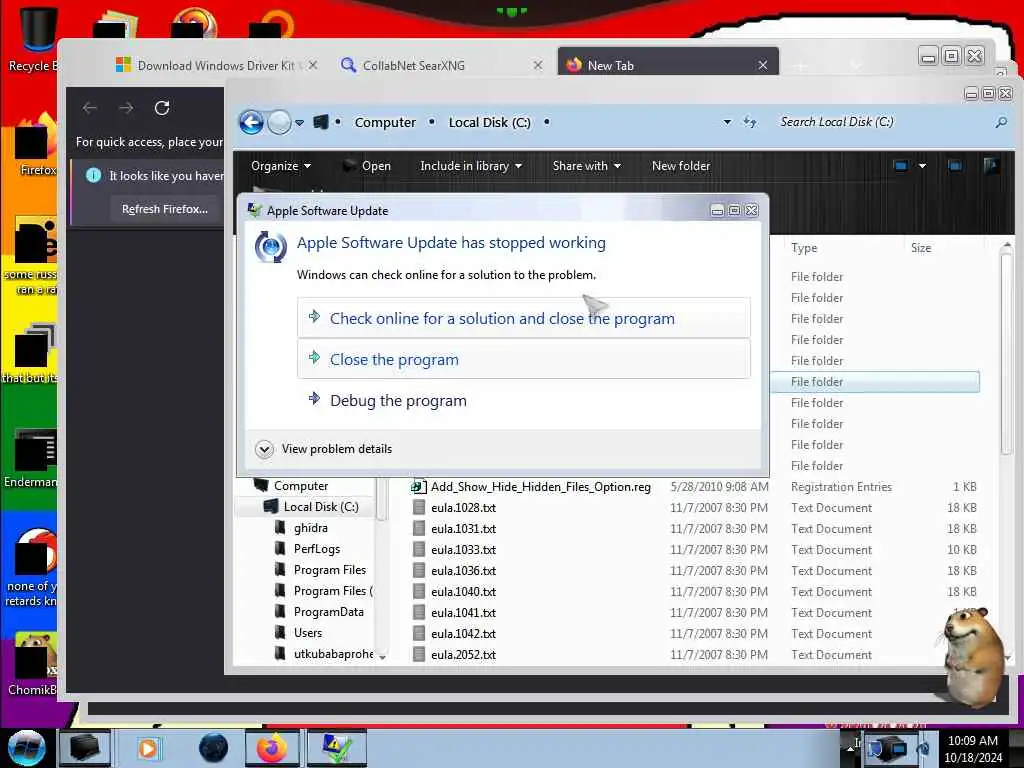Toggle the preview pane icon
Viewport: 1024px width, 768px height.
(955, 166)
